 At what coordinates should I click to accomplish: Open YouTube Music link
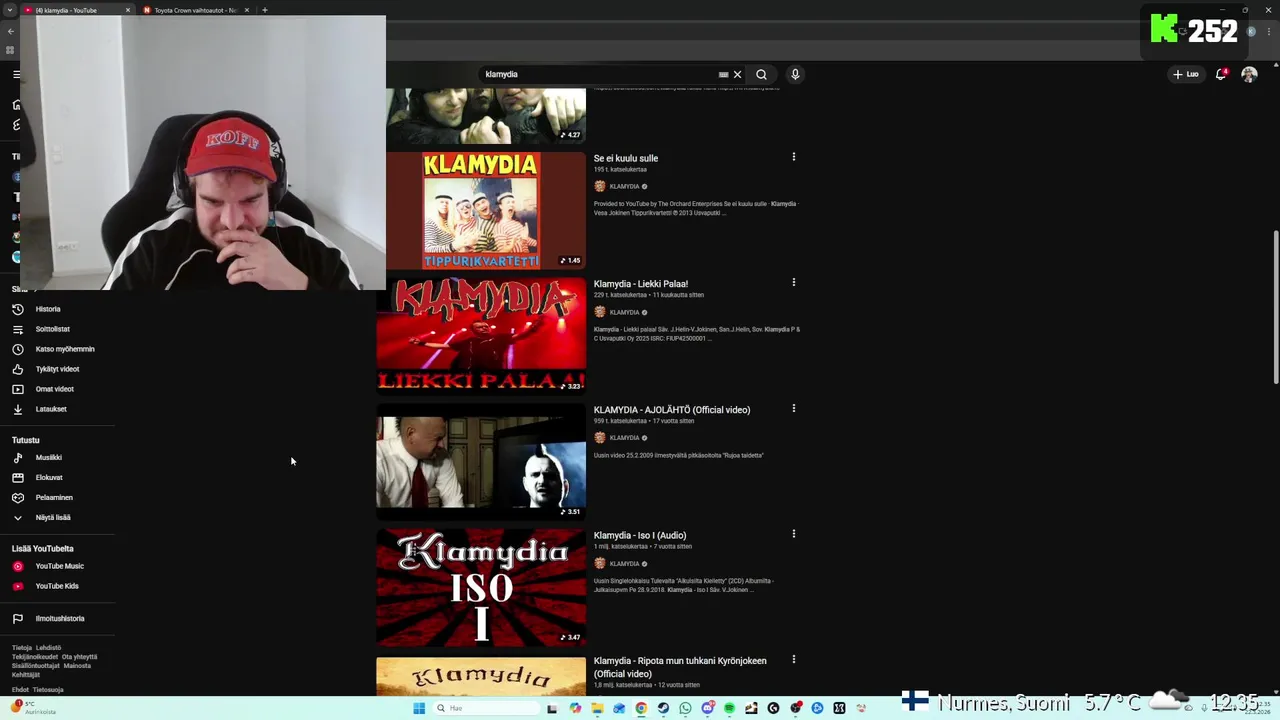tap(59, 566)
